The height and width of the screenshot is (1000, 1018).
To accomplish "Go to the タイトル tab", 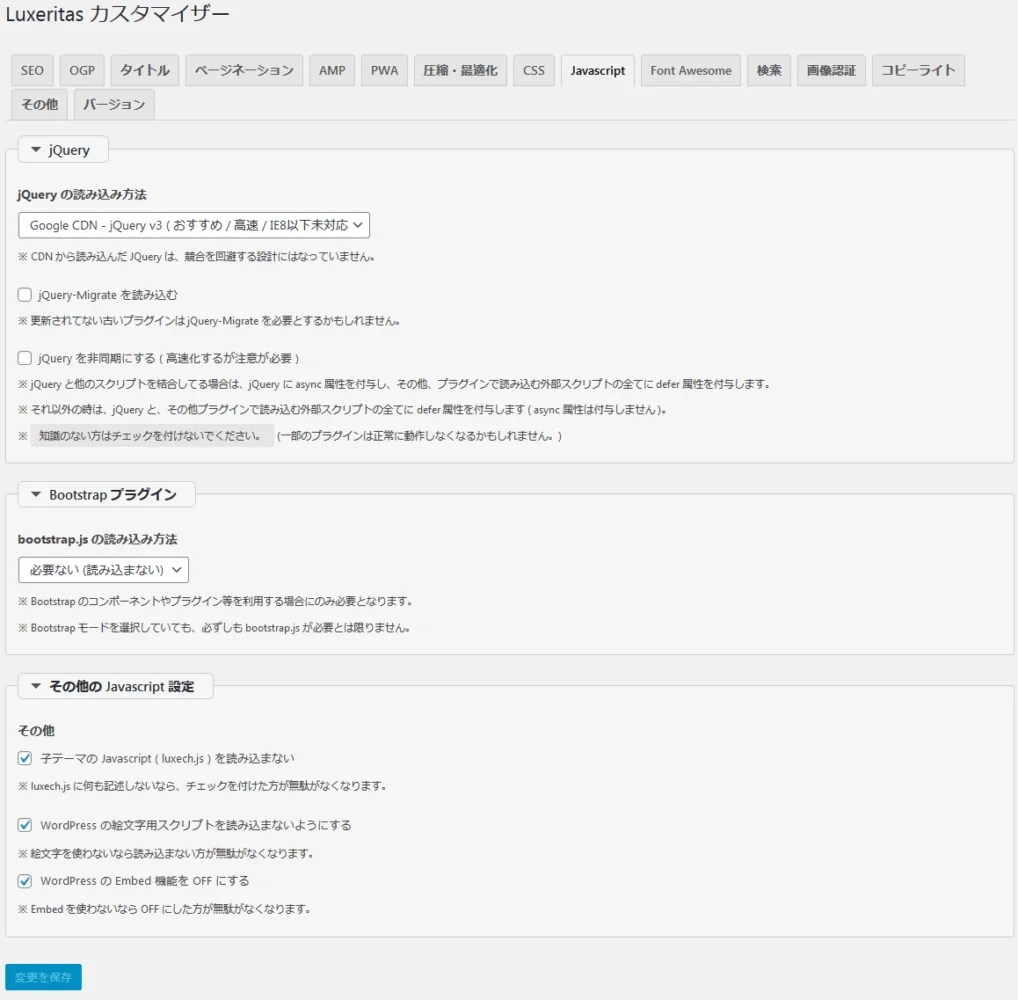I will (145, 71).
